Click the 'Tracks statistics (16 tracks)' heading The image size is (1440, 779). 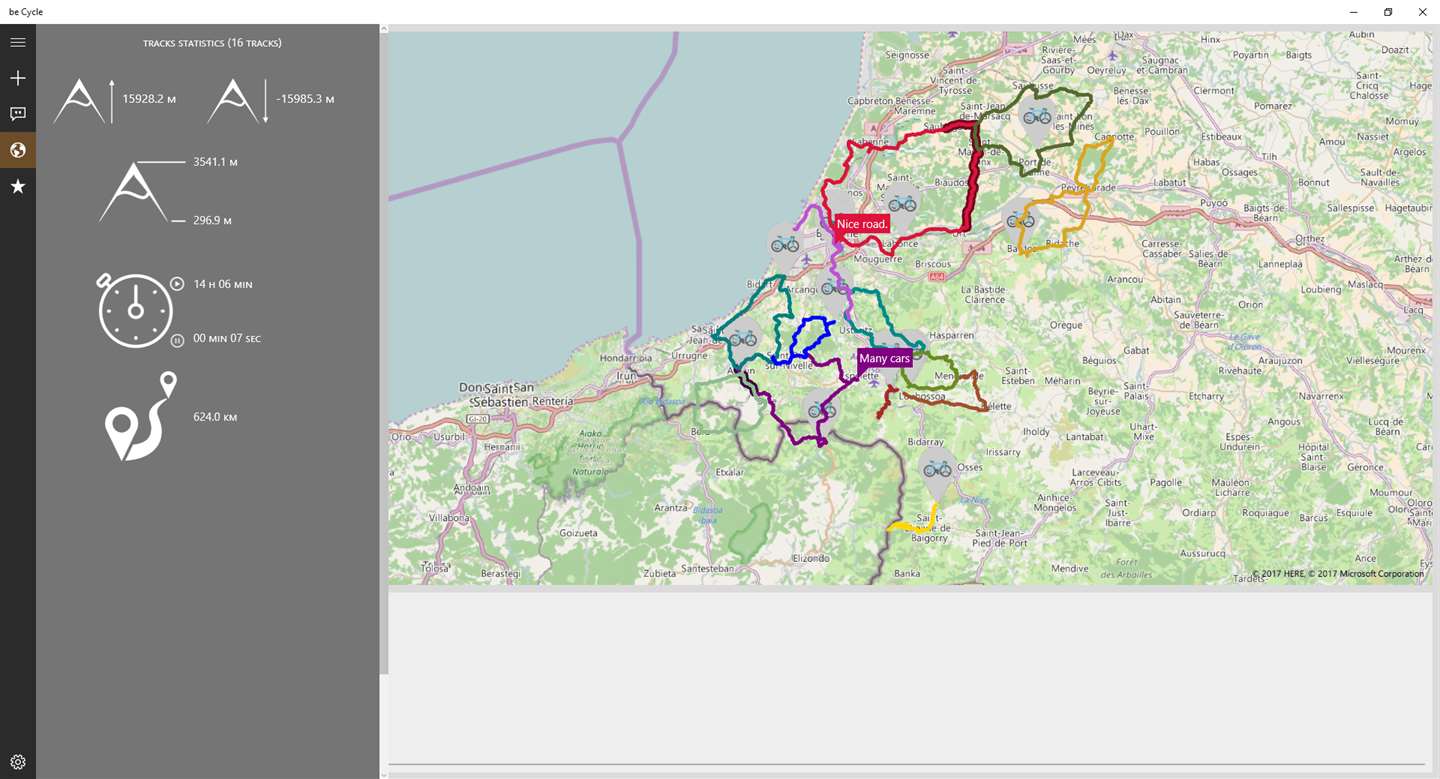(212, 43)
